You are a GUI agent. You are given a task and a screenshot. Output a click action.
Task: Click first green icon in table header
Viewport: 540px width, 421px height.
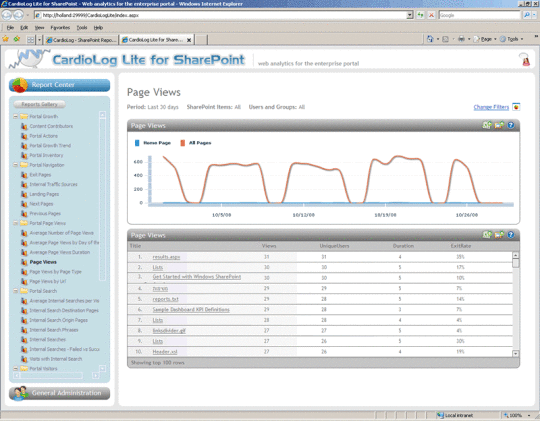[x=487, y=235]
